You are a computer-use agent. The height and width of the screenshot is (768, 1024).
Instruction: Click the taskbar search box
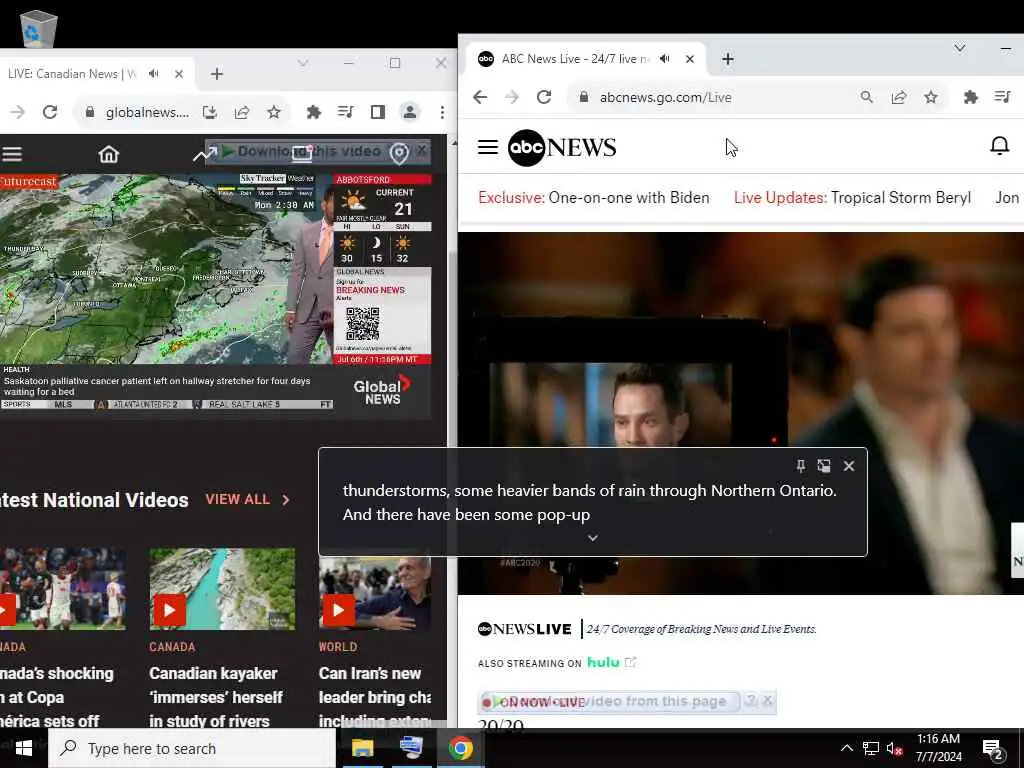[192, 748]
